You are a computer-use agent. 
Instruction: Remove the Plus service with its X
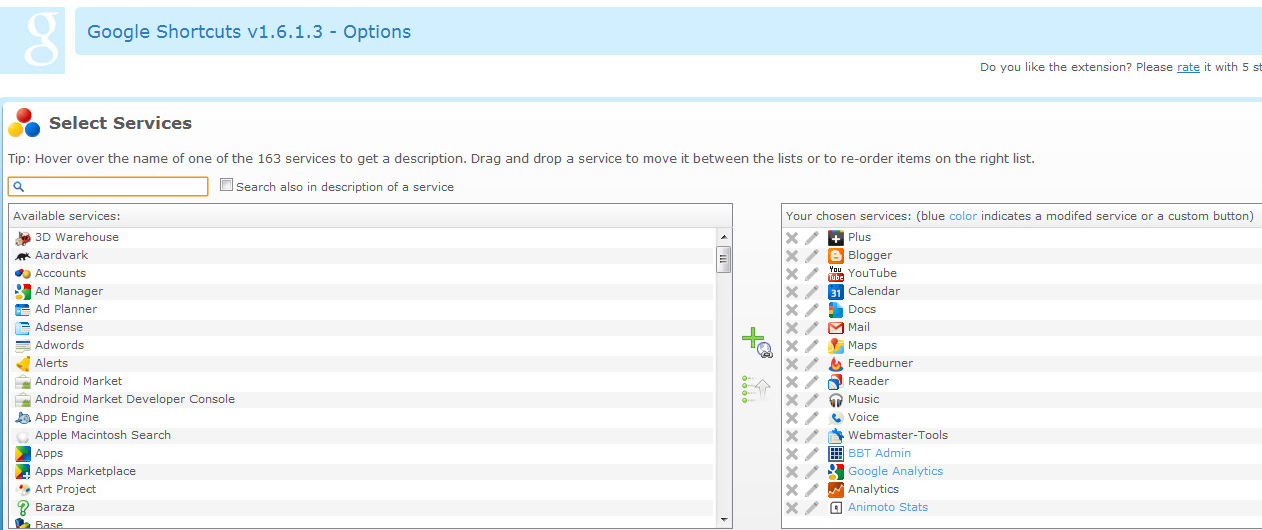click(792, 238)
